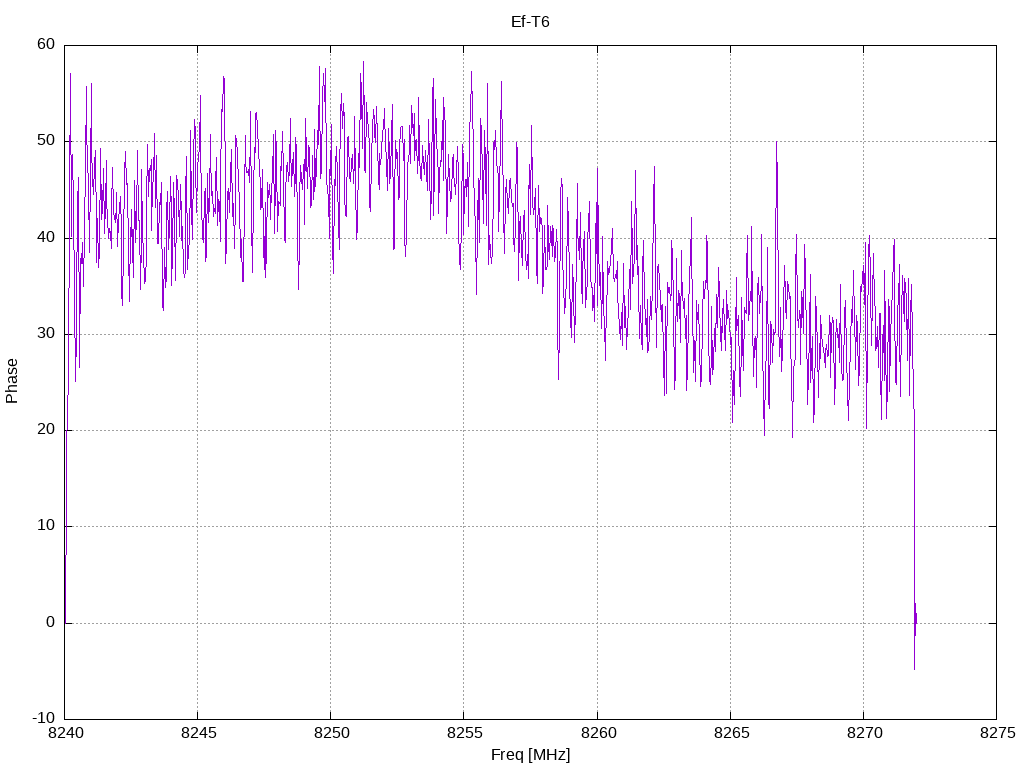Click the 8240 x-axis tick label
Image resolution: width=1024 pixels, height=768 pixels.
64,735
